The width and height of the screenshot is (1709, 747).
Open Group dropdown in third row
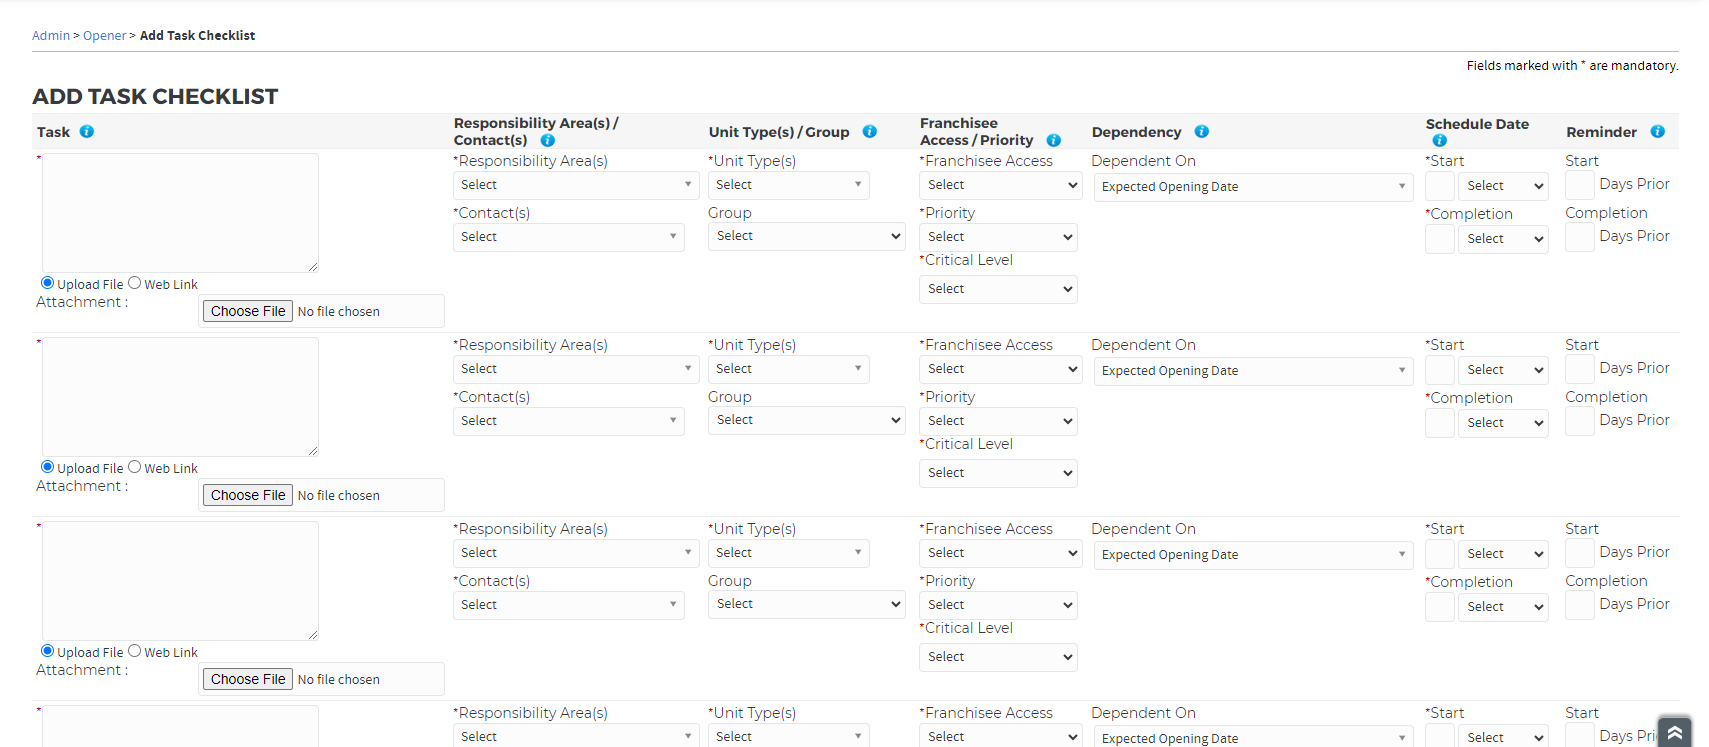click(807, 604)
